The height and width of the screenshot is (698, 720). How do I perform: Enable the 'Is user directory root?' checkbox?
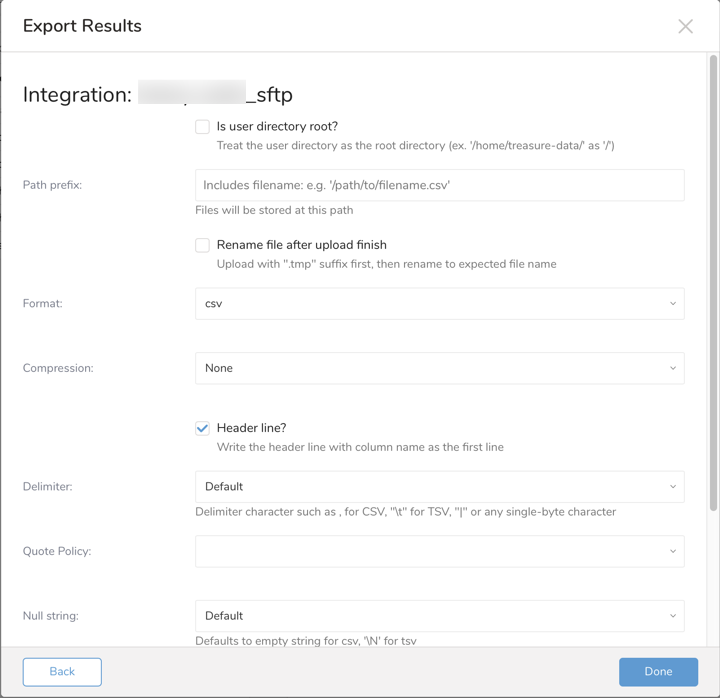click(x=203, y=127)
